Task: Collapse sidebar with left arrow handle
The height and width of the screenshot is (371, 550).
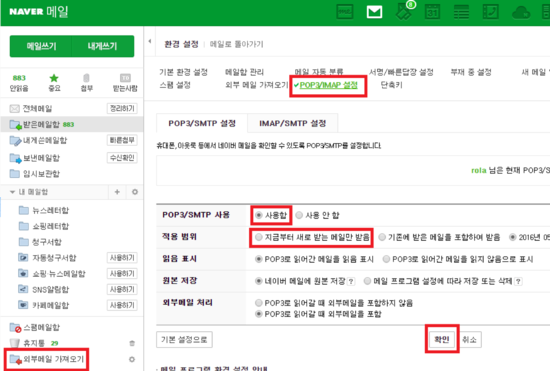Action: point(150,41)
